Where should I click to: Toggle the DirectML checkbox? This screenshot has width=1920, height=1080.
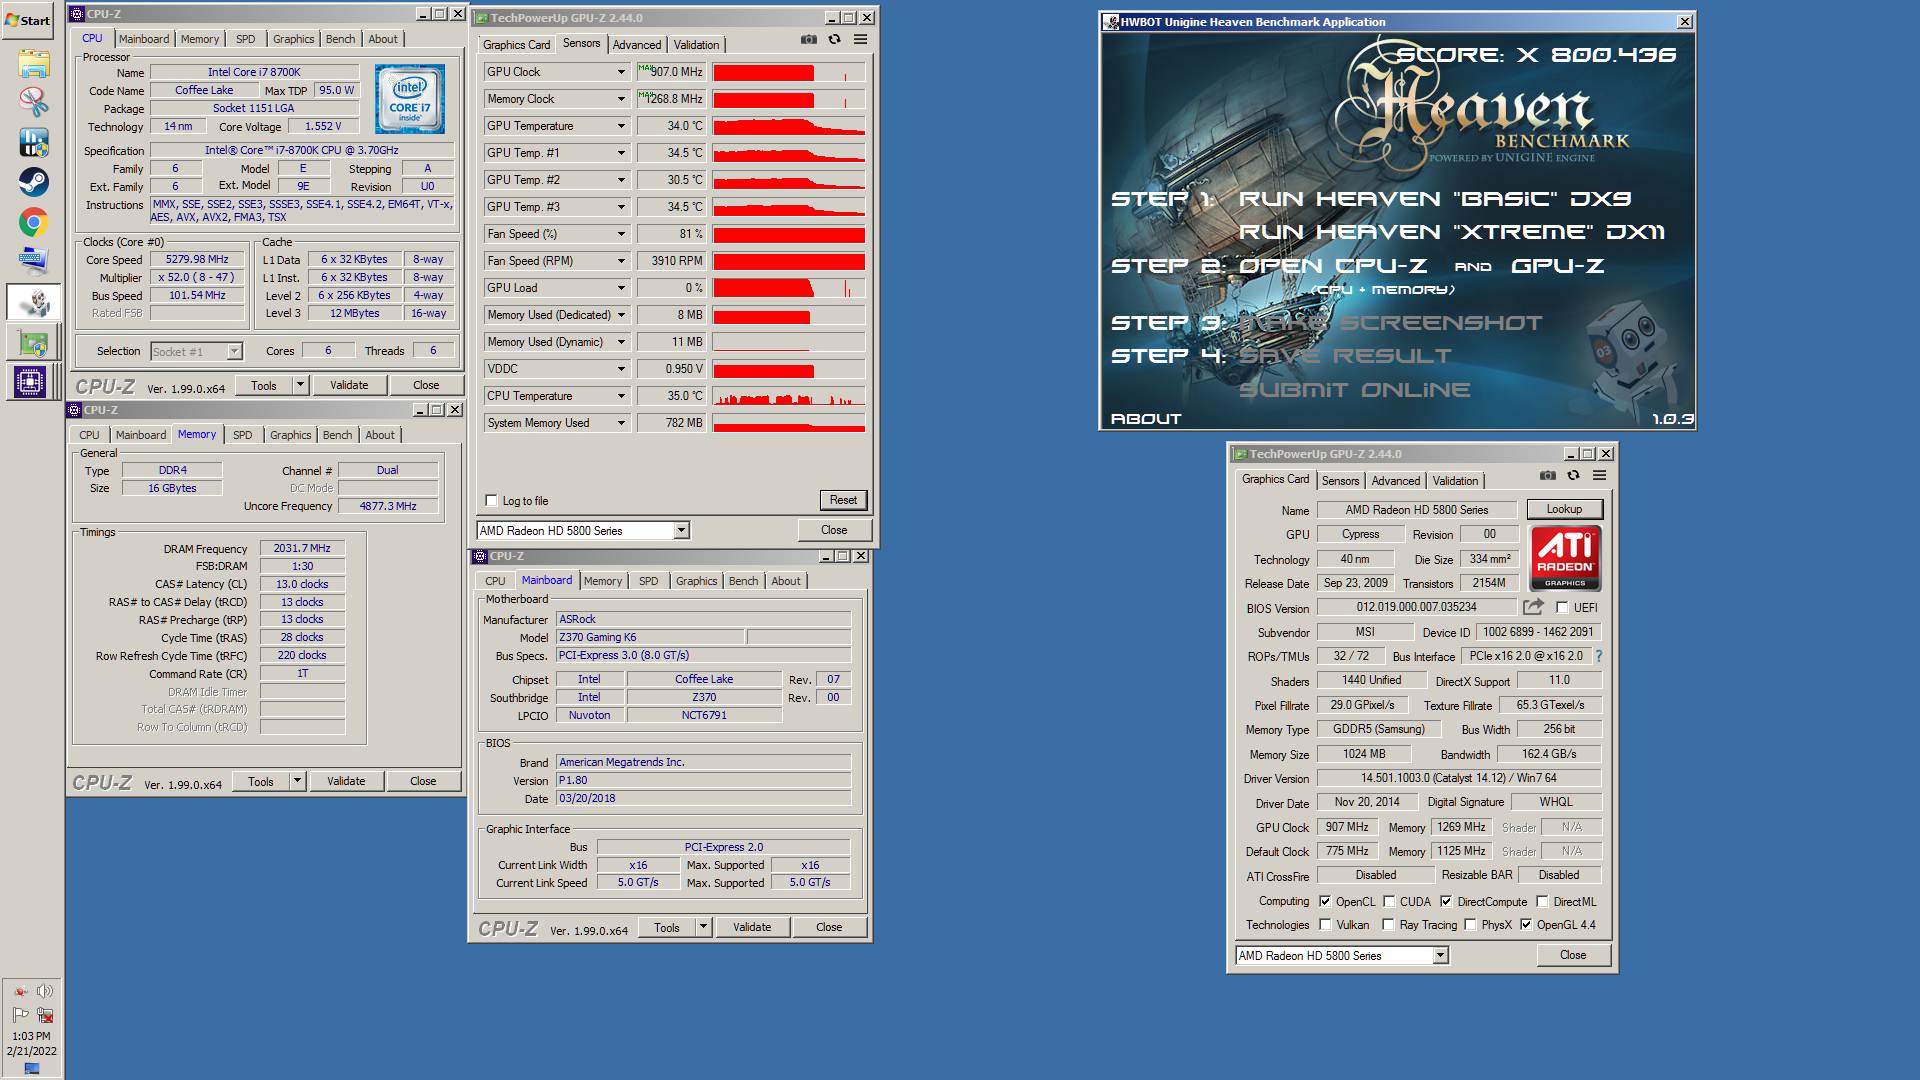tap(1542, 902)
